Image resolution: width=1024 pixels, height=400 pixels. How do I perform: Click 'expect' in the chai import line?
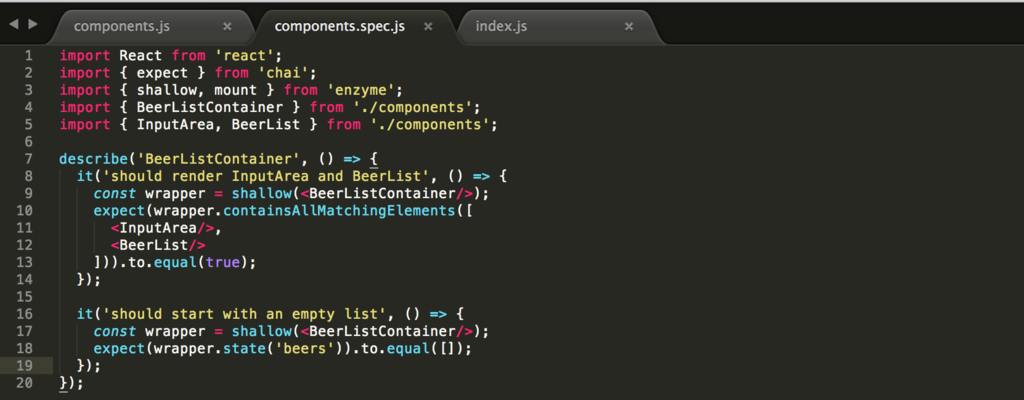[x=163, y=73]
